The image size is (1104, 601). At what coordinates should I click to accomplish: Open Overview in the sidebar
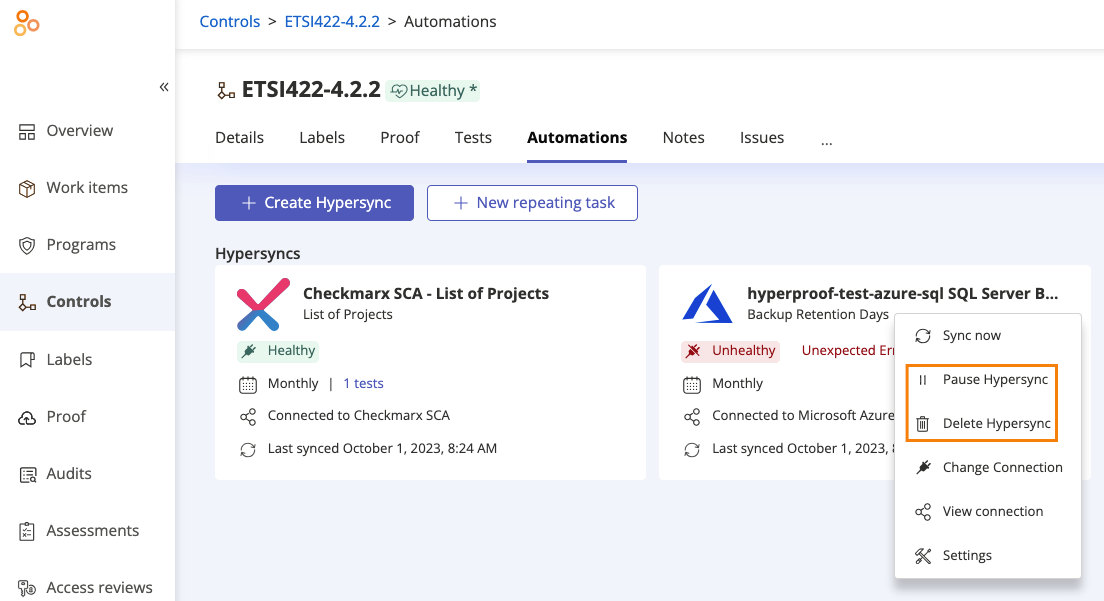[80, 131]
